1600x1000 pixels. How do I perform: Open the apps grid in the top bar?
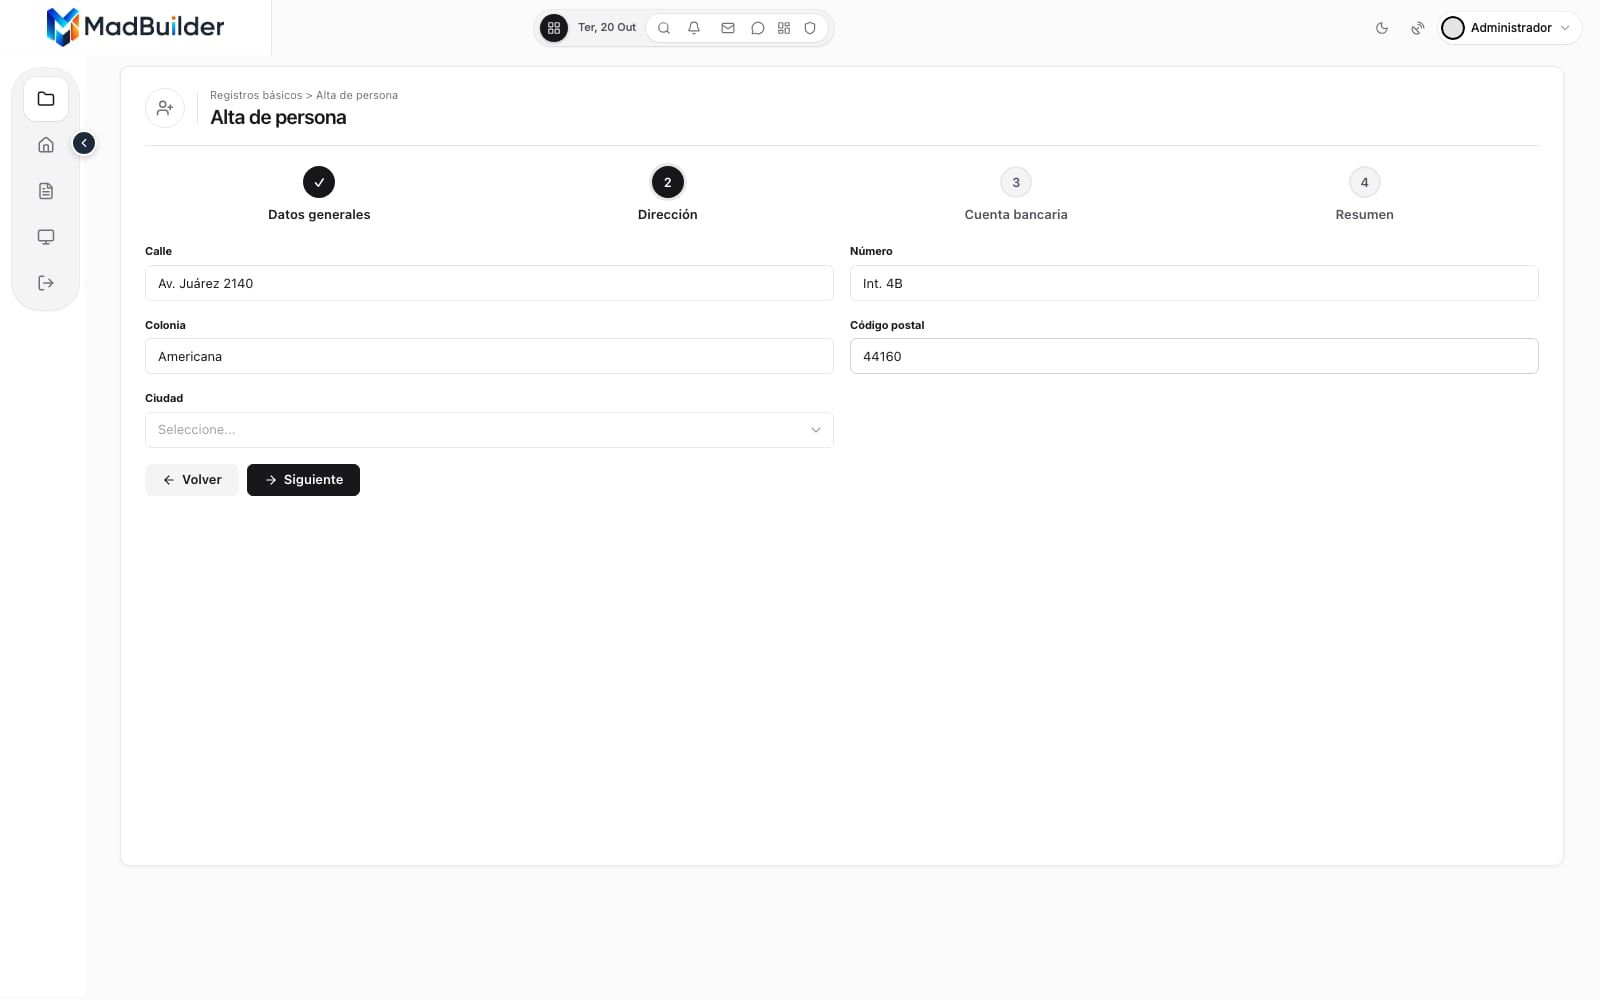click(553, 28)
